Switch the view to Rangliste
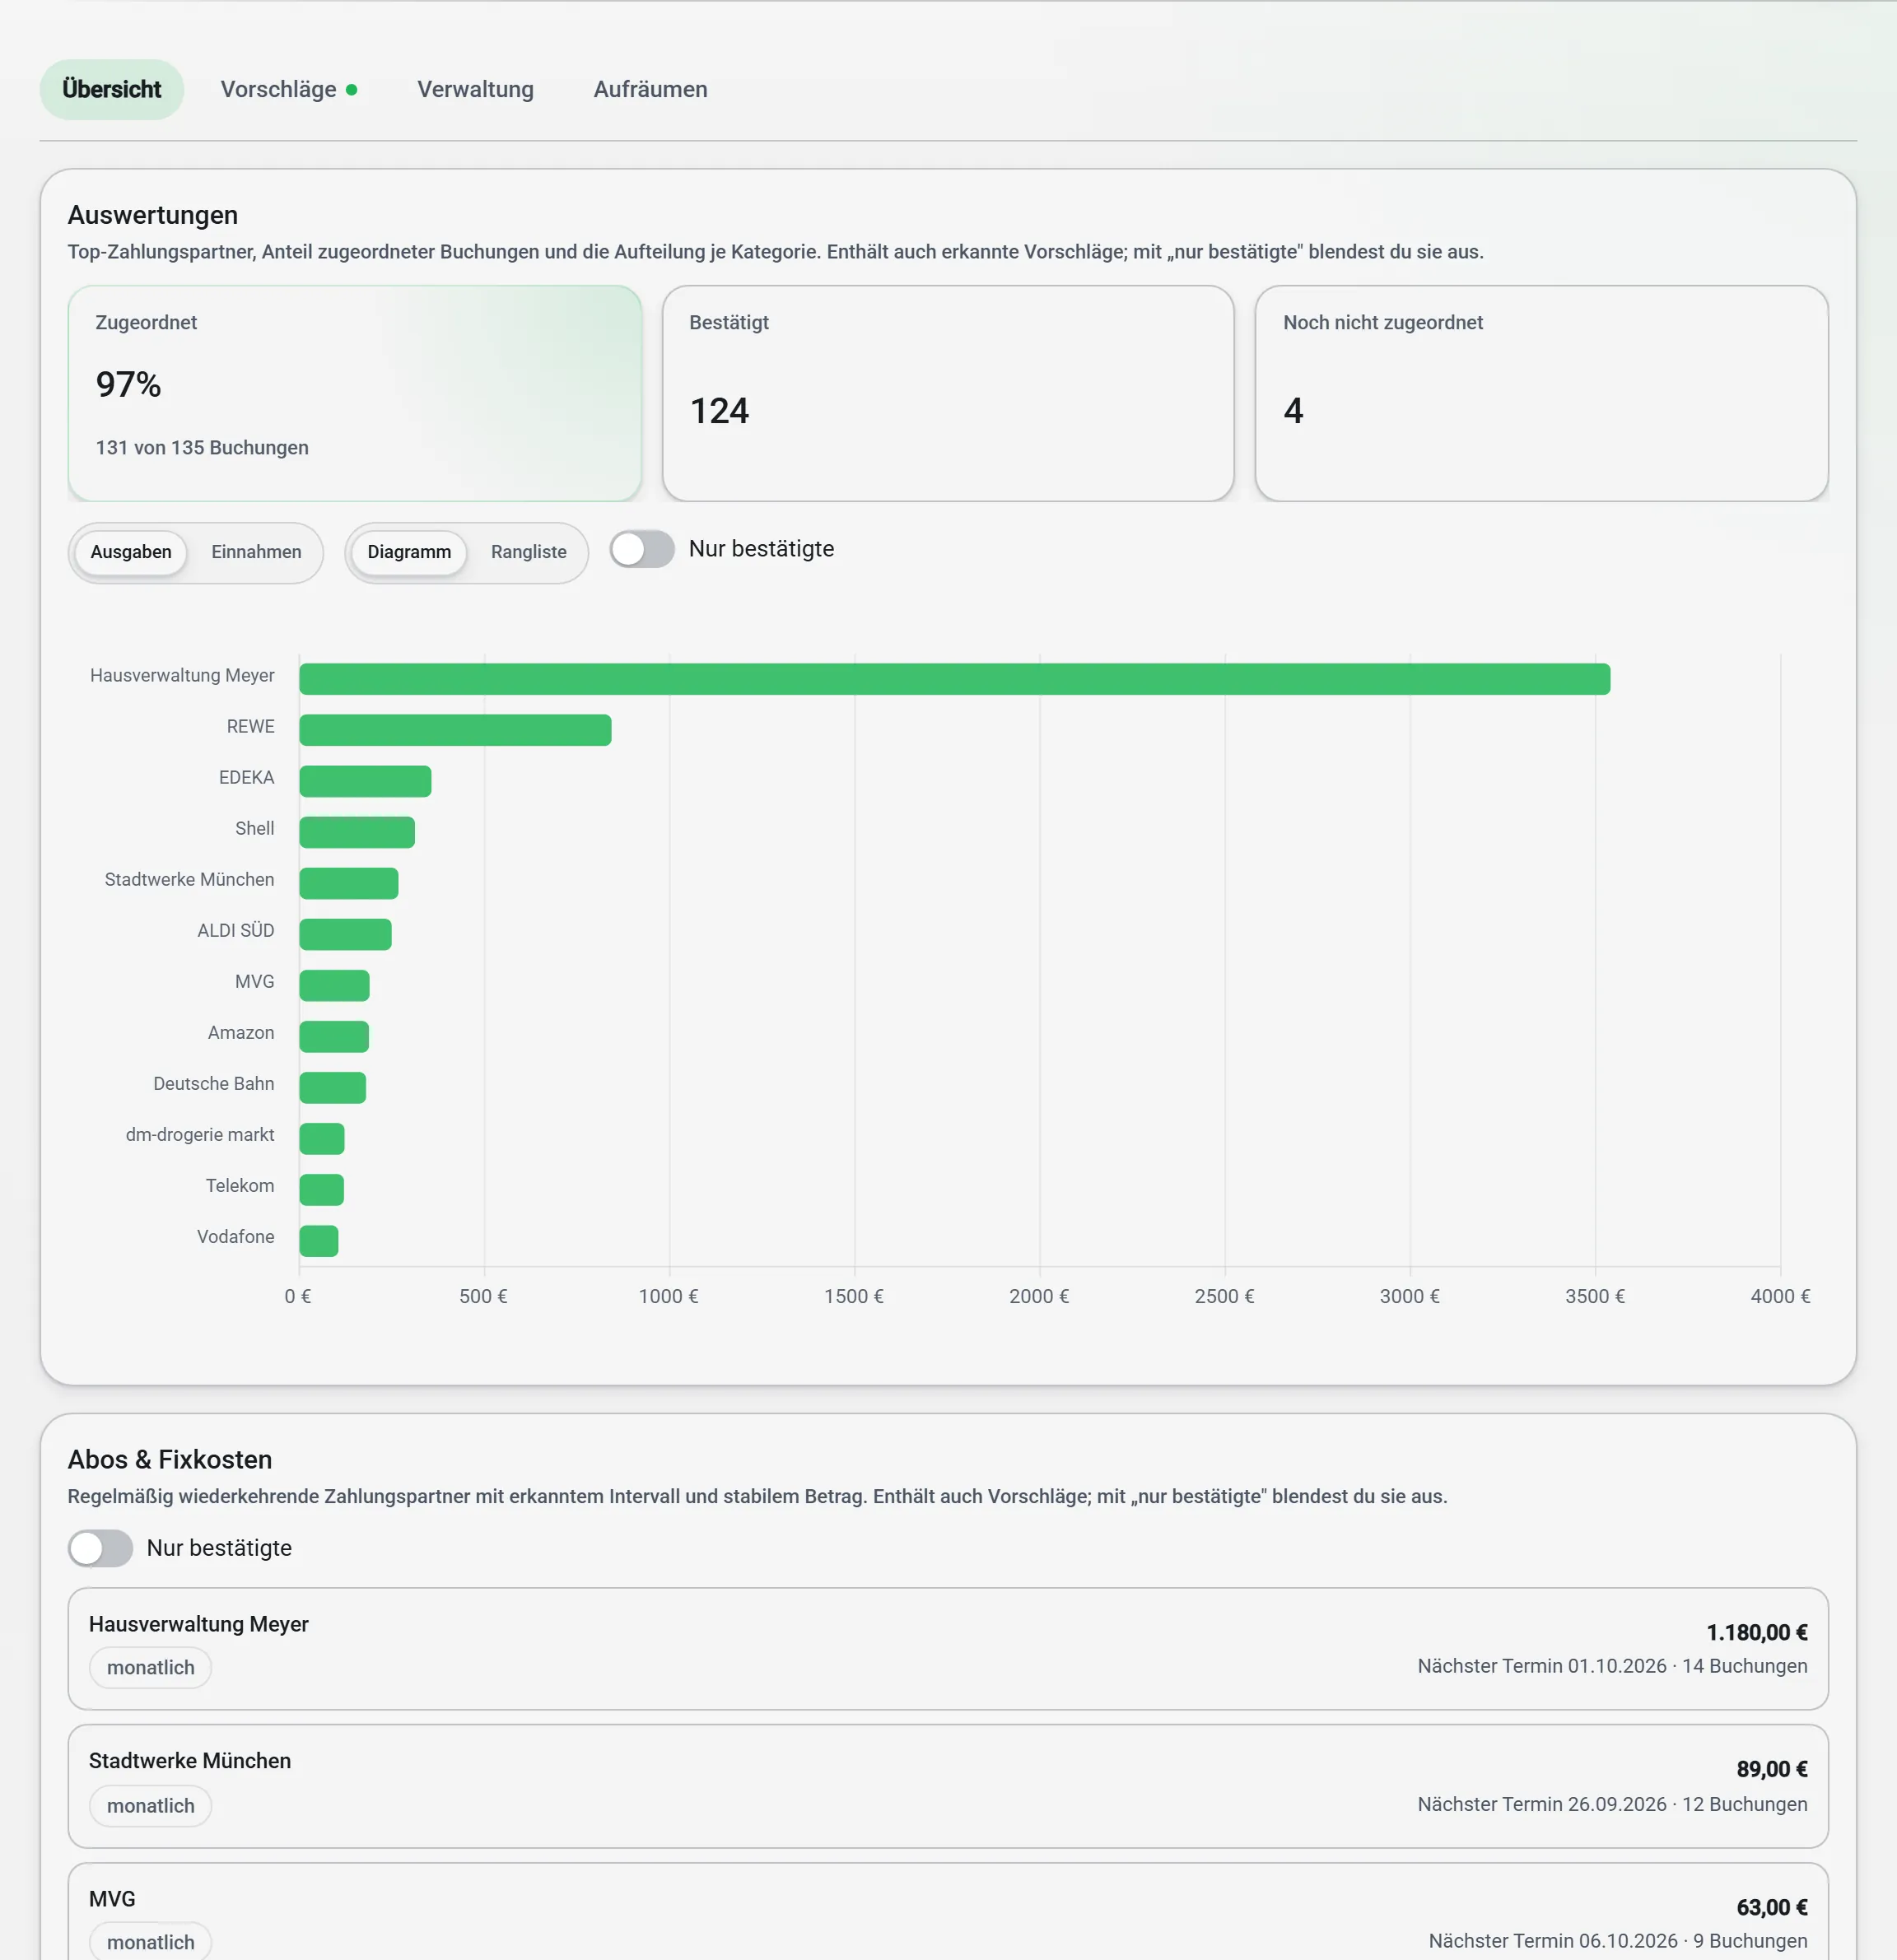Image resolution: width=1897 pixels, height=1960 pixels. pos(528,552)
